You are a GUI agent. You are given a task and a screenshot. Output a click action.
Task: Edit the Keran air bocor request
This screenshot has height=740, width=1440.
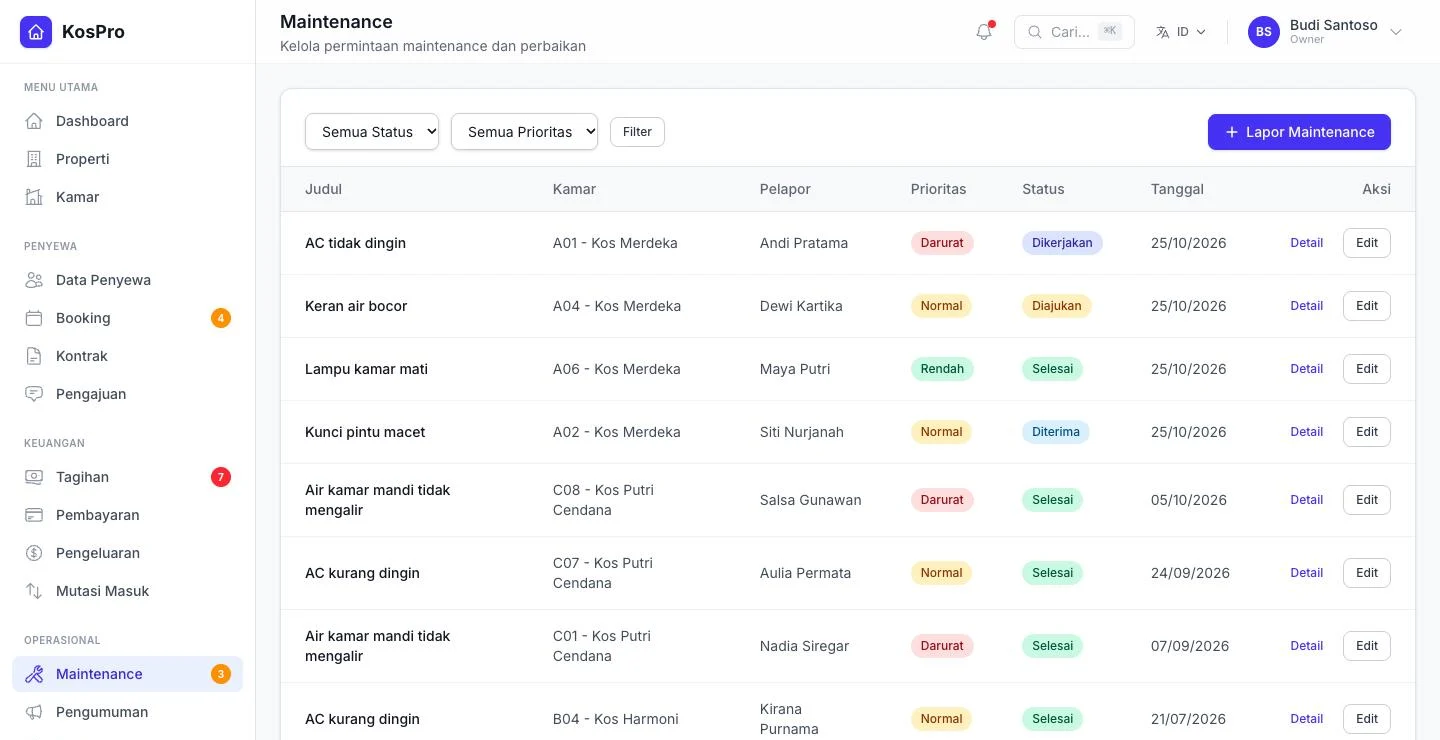[x=1367, y=306]
